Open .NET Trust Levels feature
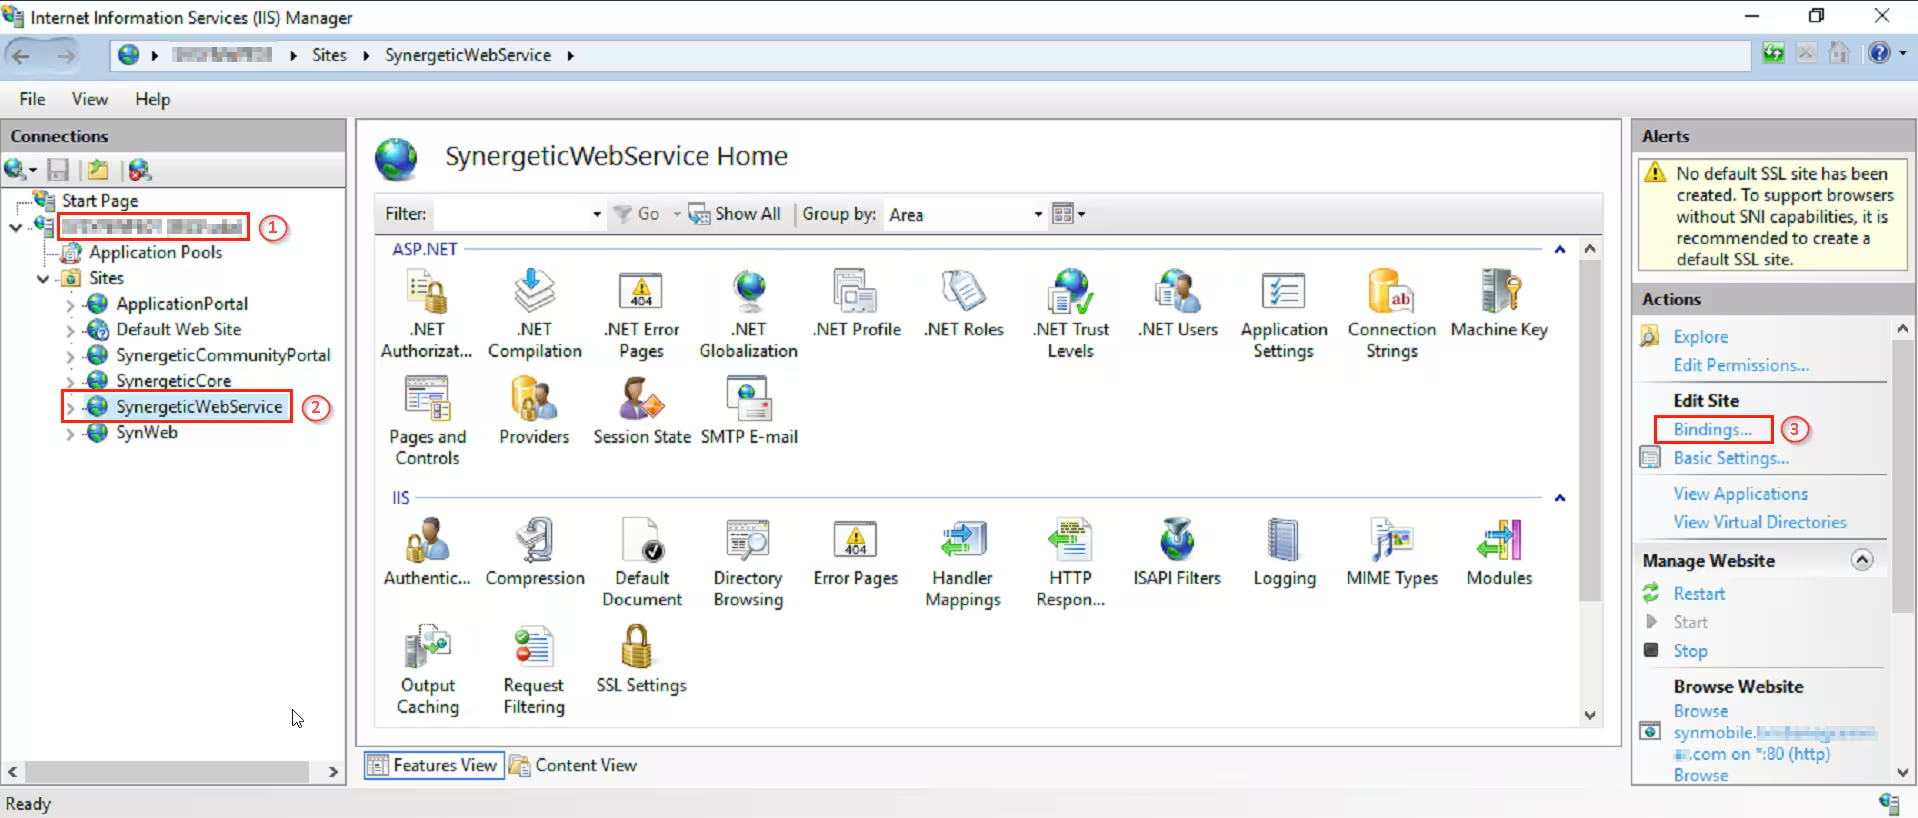This screenshot has height=818, width=1918. tap(1071, 313)
